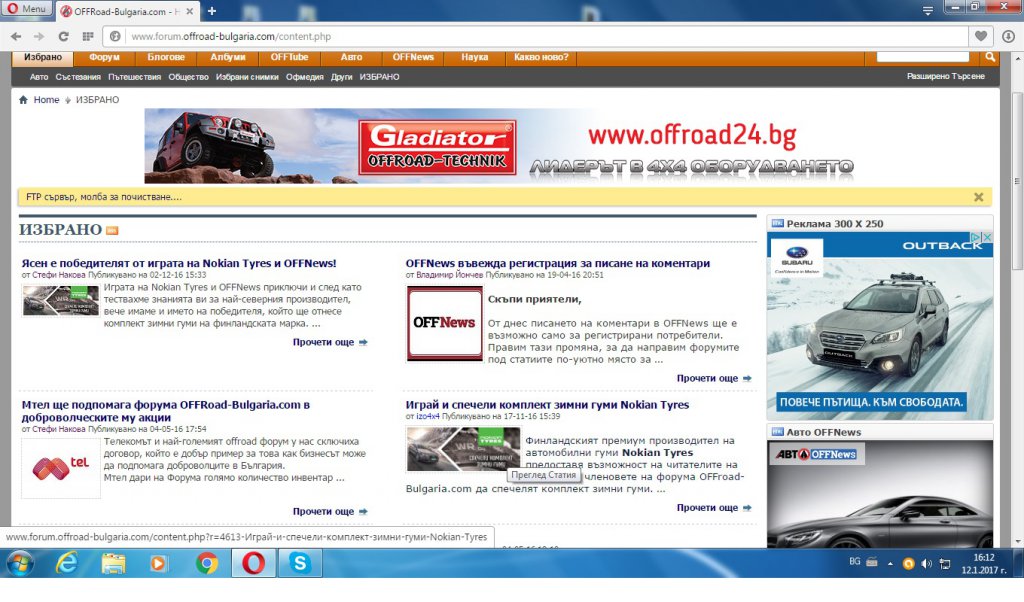Open the Блогове navigation tab
This screenshot has width=1024, height=602.
166,57
